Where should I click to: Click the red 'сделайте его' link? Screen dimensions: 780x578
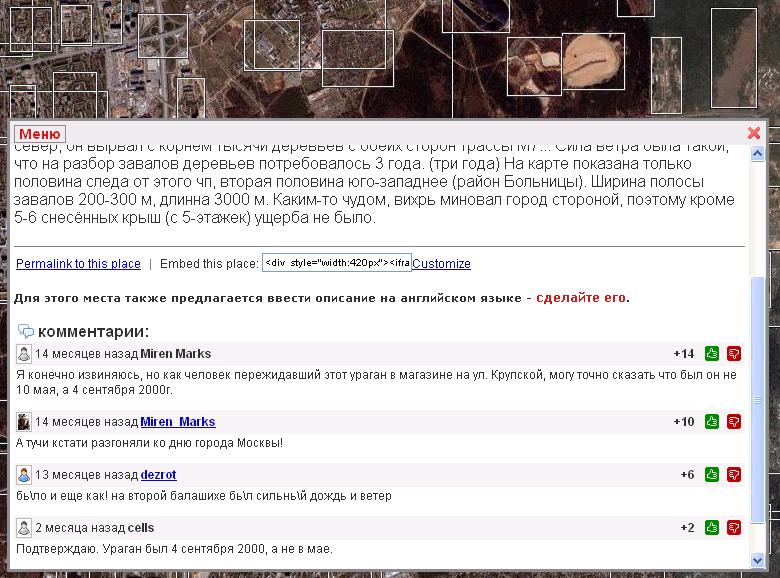(581, 298)
